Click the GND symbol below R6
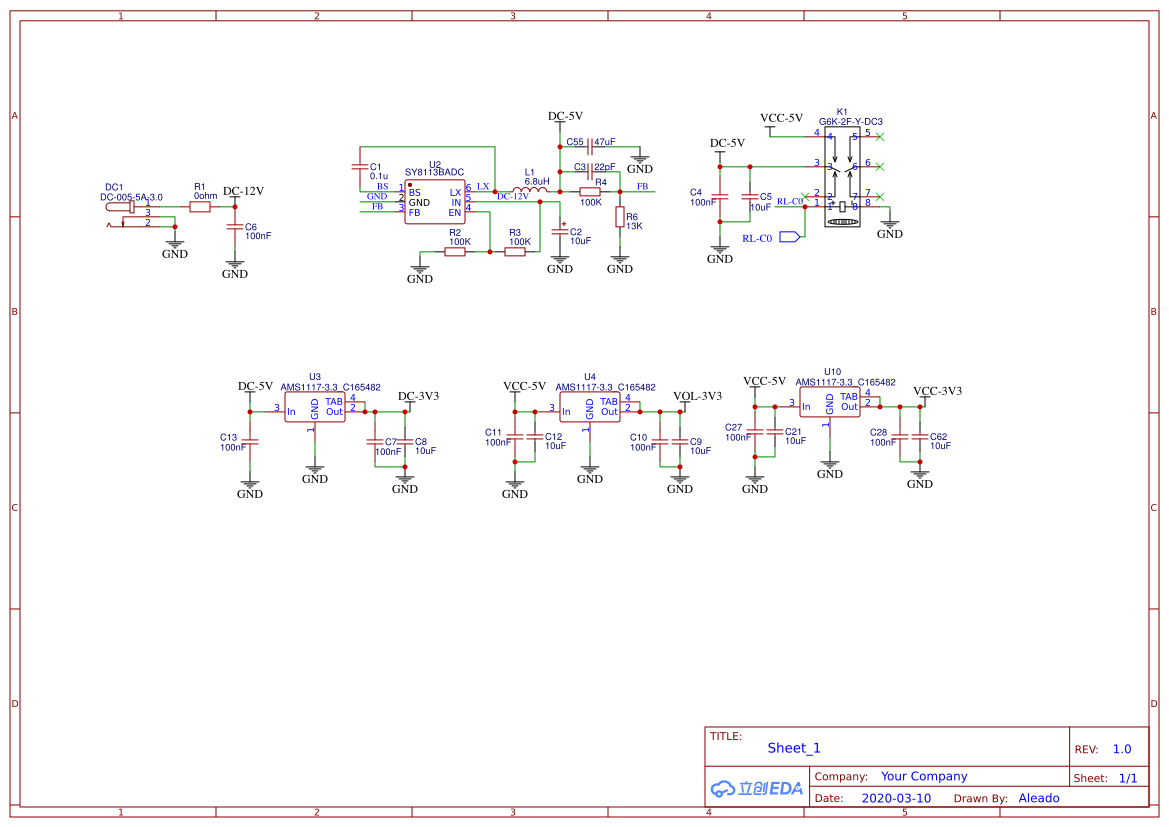Screen dimensions: 1169x827 pos(620,265)
